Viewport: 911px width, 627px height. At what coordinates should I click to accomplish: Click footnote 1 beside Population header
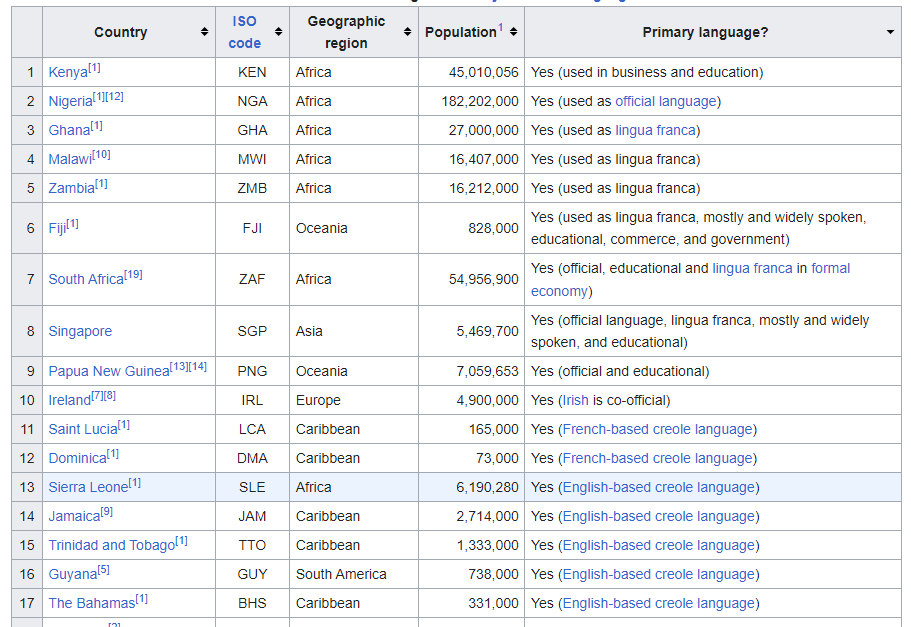coord(500,27)
